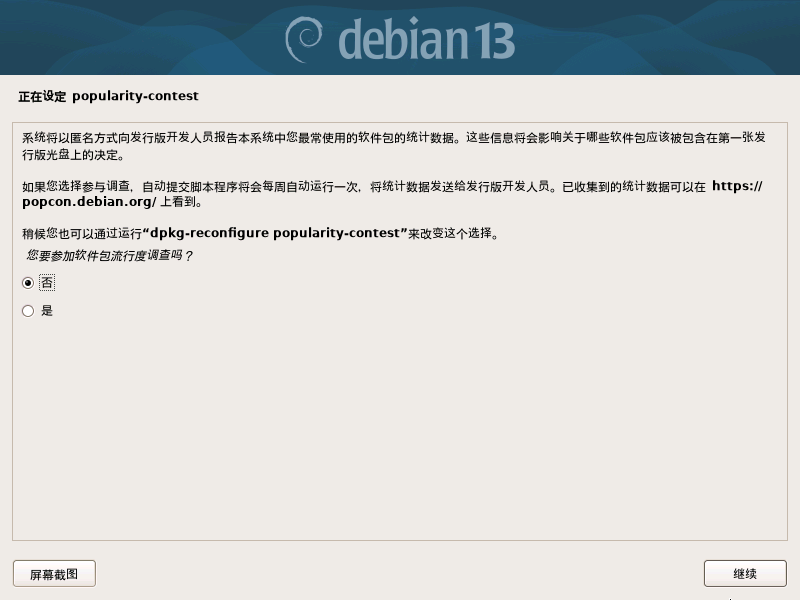Click the Debian swirl logo
The height and width of the screenshot is (600, 800).
tap(304, 39)
